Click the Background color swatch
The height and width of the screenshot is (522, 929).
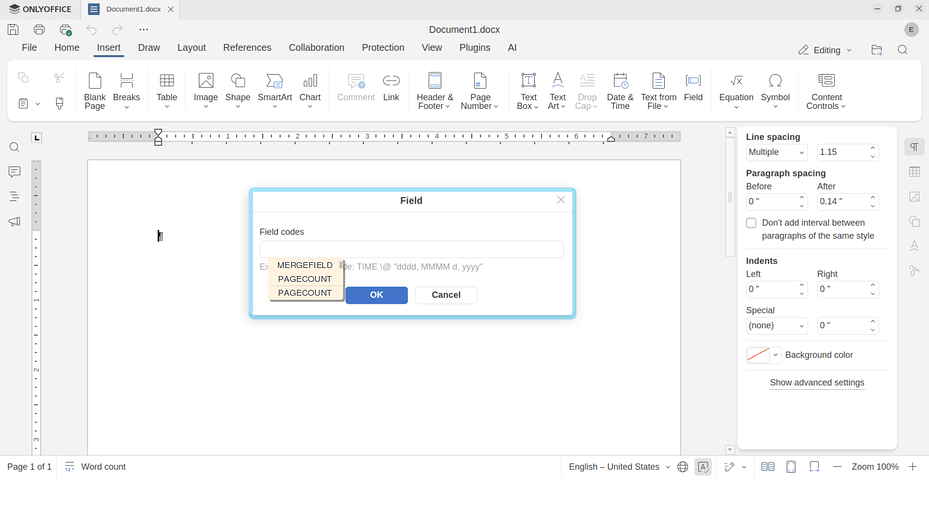(x=758, y=355)
